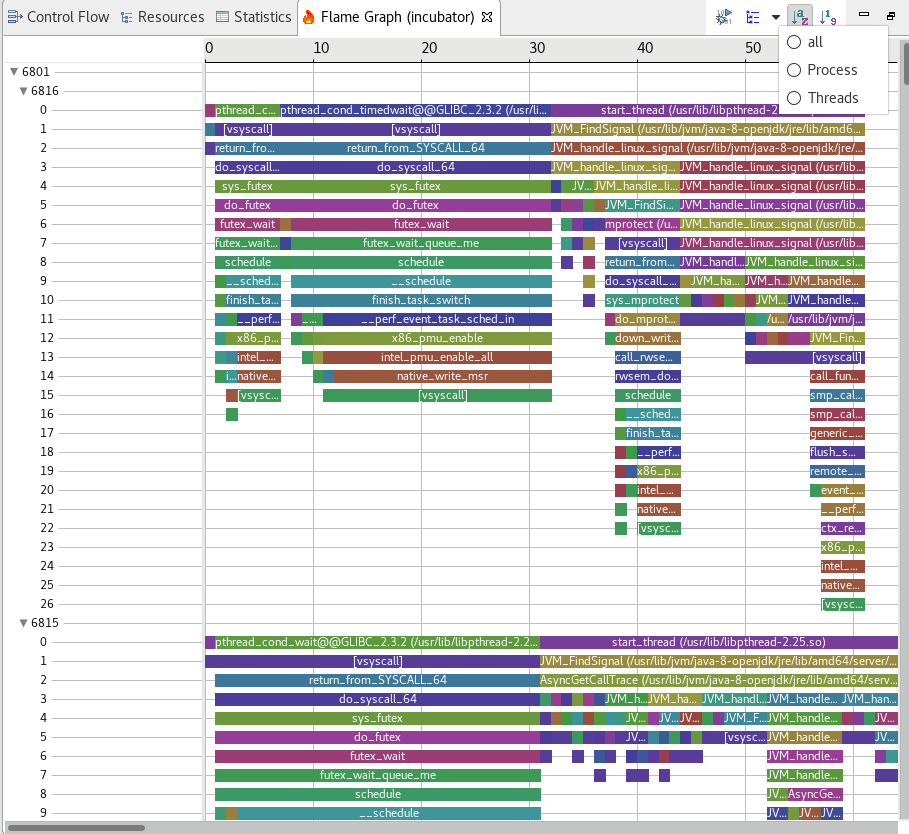Collapse the thread 6815 entry
Screen dimensions: 909x834
coord(22,622)
